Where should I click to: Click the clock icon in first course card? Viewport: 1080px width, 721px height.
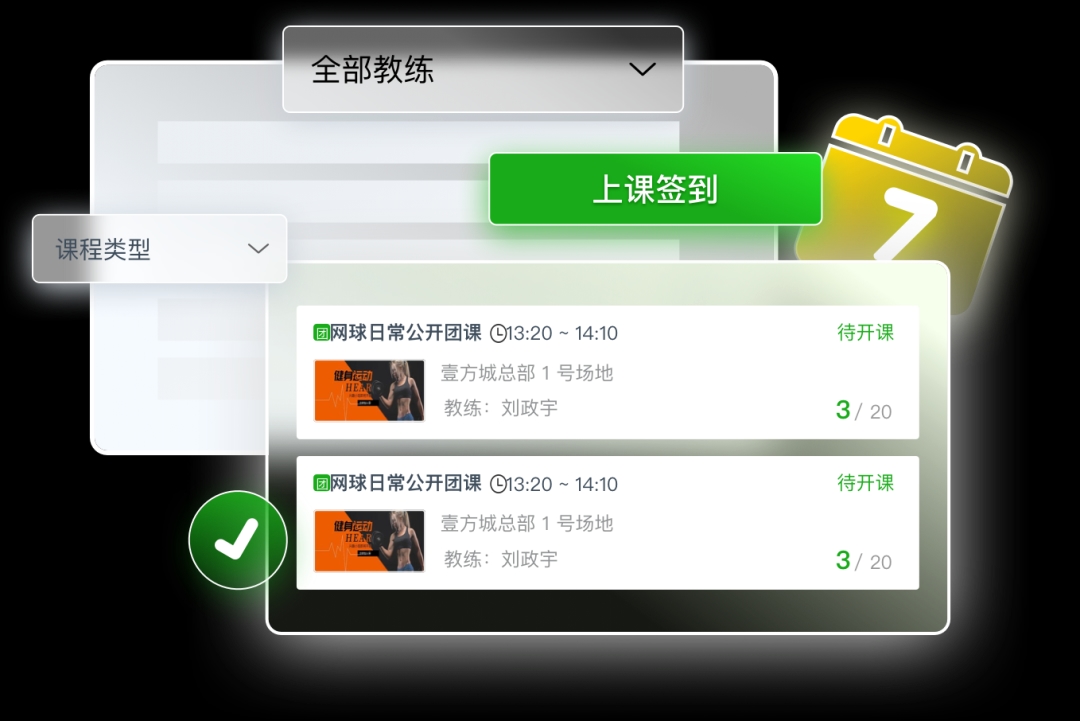tap(498, 334)
